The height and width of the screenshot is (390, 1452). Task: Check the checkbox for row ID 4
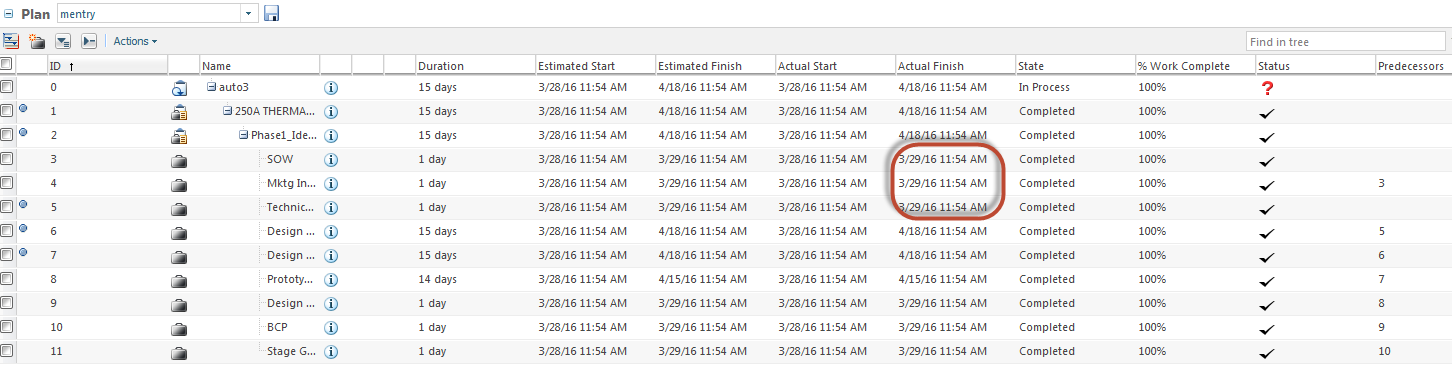[x=7, y=183]
